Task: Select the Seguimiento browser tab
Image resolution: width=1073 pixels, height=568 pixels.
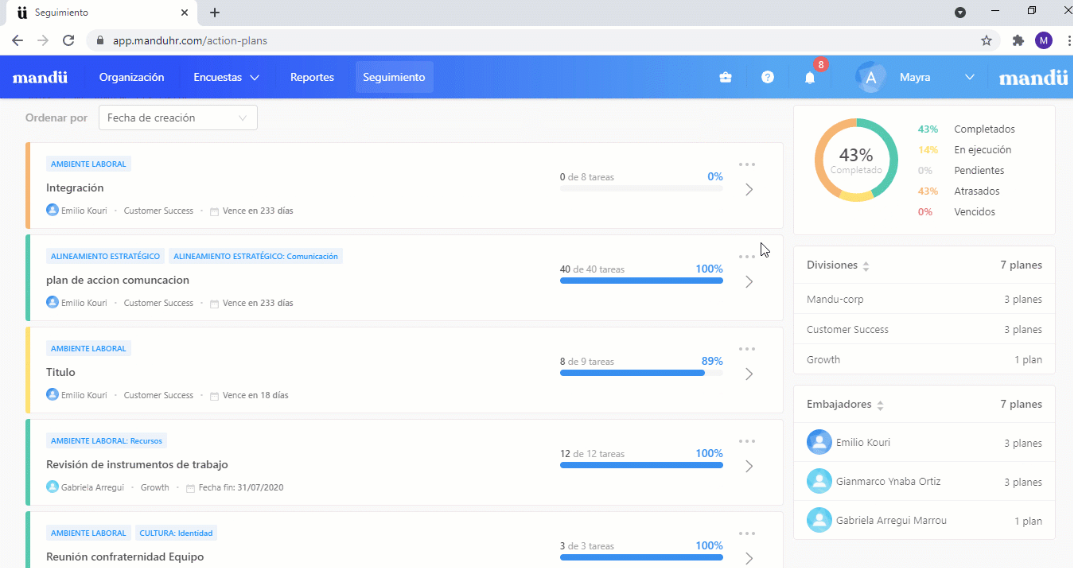Action: tap(103, 13)
